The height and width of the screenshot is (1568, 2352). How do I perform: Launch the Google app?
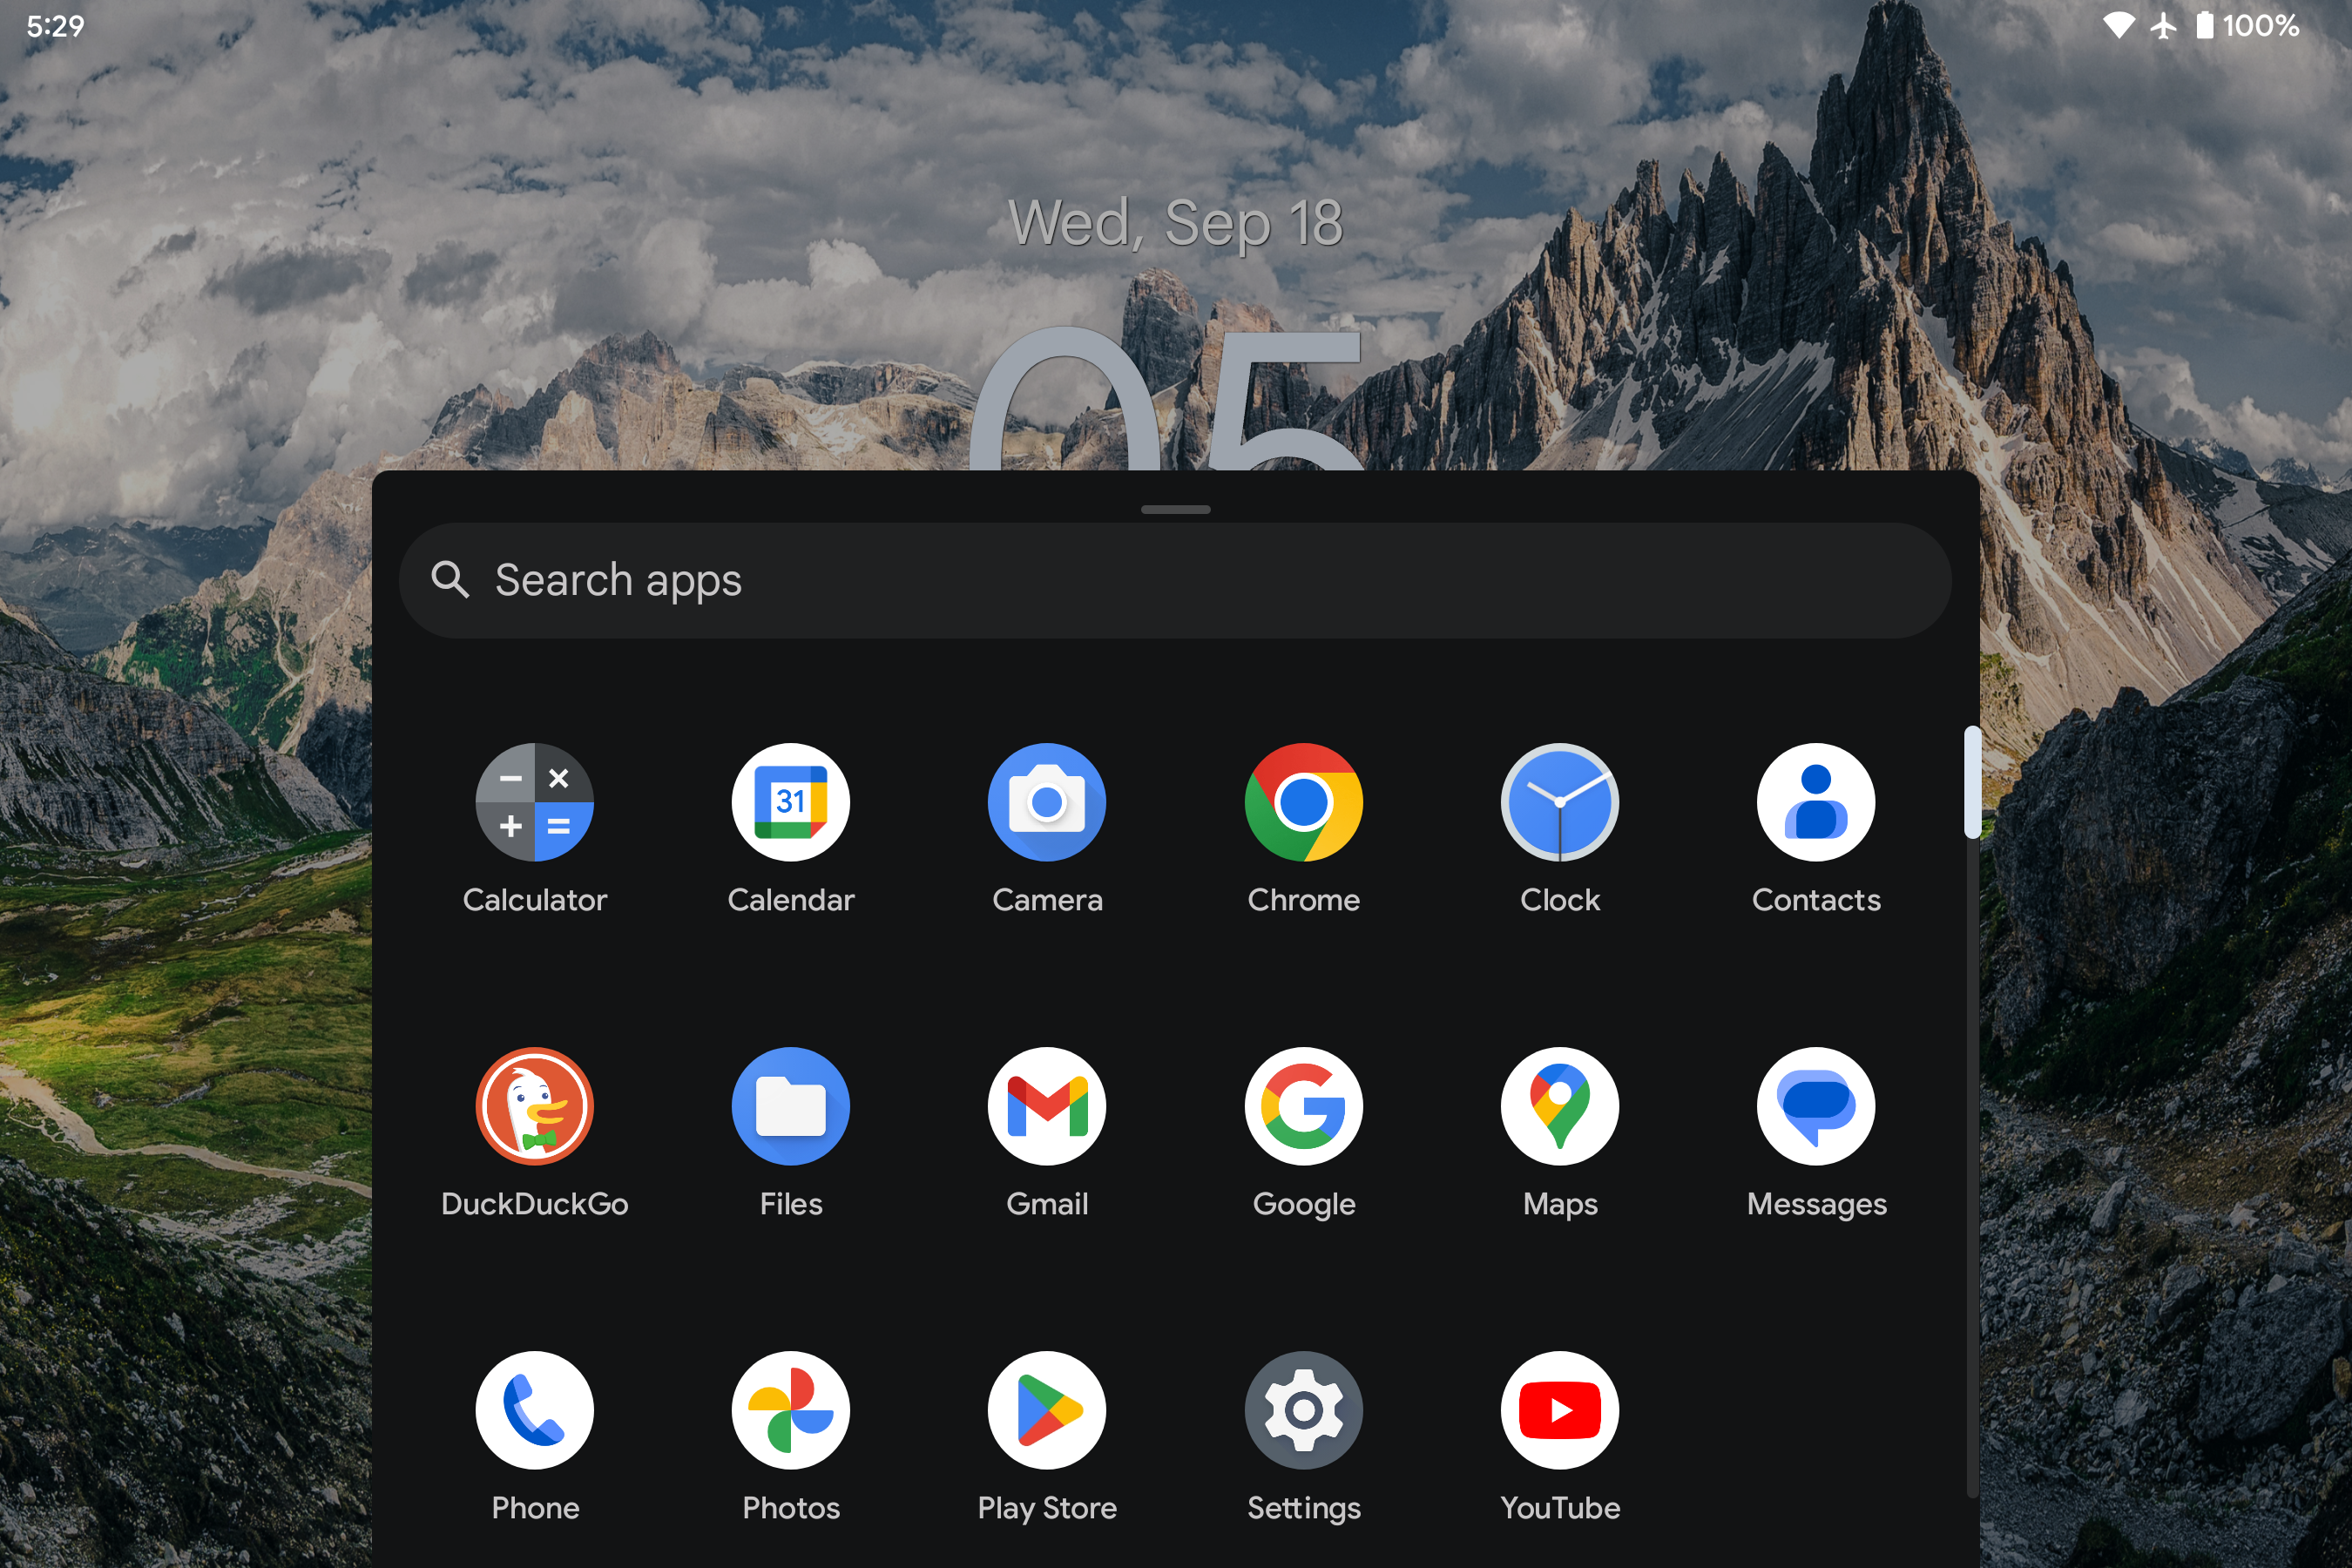click(1303, 1106)
